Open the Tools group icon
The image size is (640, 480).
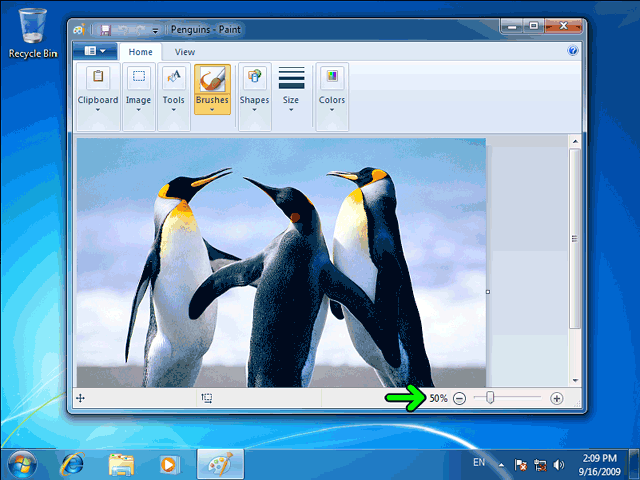pyautogui.click(x=173, y=77)
